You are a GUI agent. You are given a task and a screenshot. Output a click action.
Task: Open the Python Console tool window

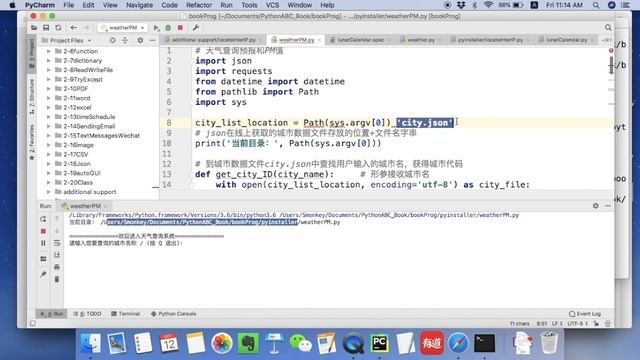[173, 314]
